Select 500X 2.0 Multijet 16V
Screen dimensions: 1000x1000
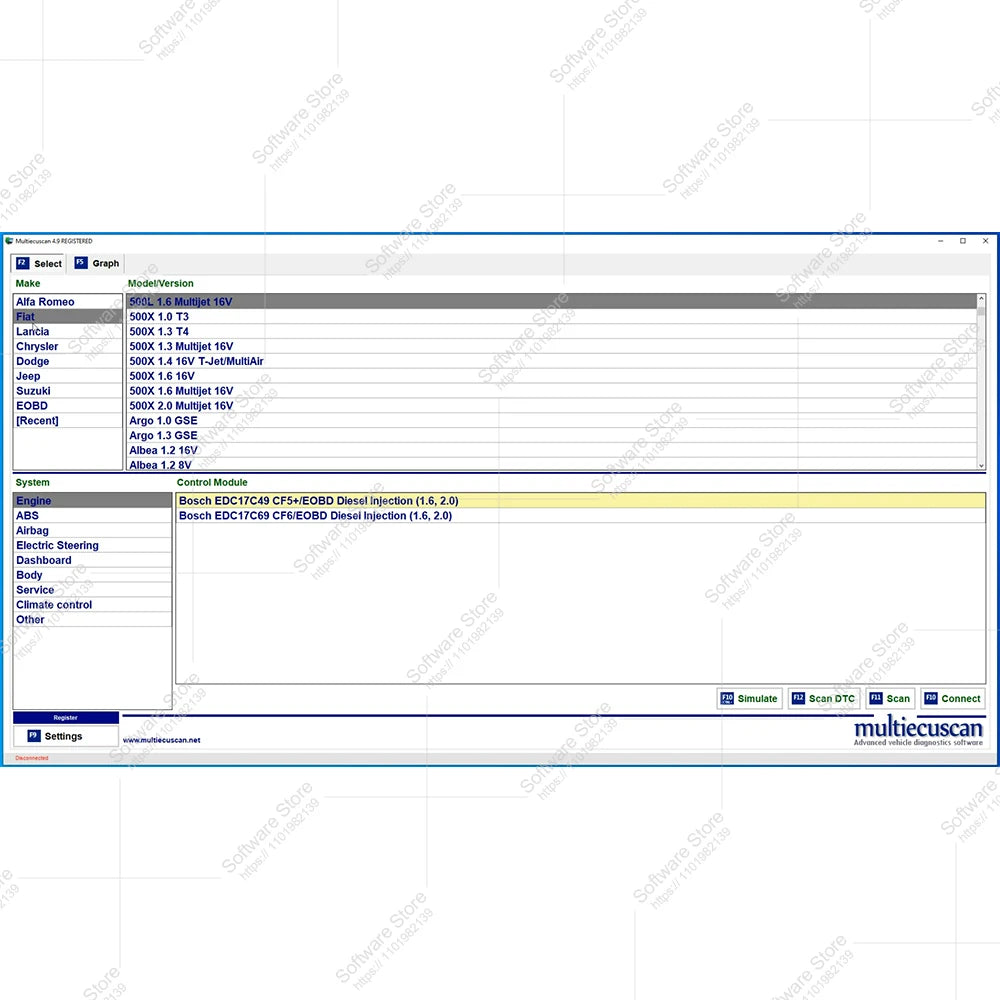552,406
